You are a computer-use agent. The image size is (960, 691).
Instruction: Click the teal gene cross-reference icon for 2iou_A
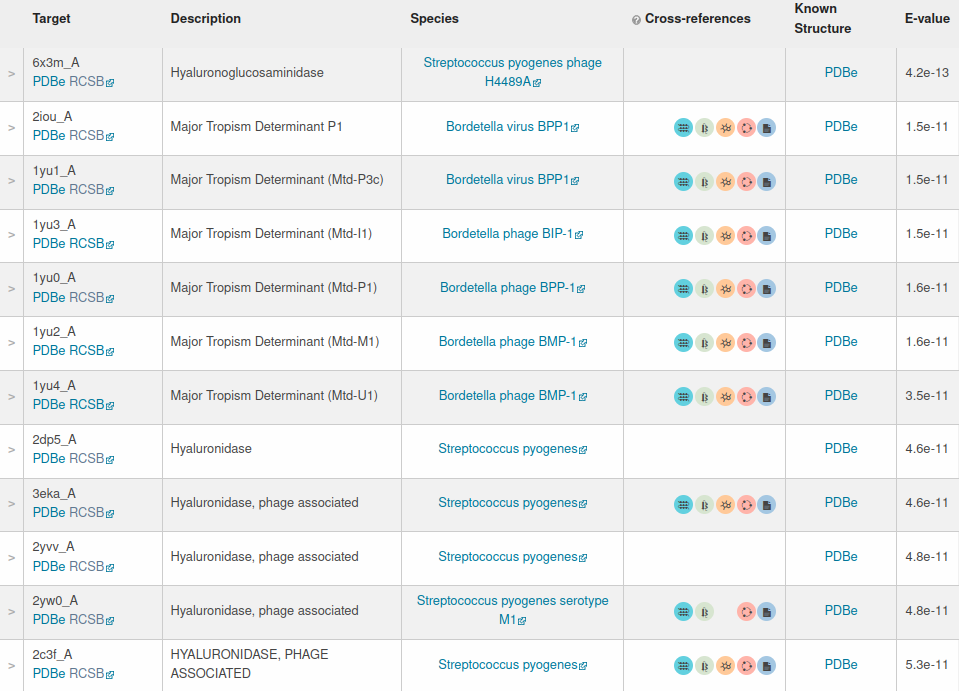[683, 128]
